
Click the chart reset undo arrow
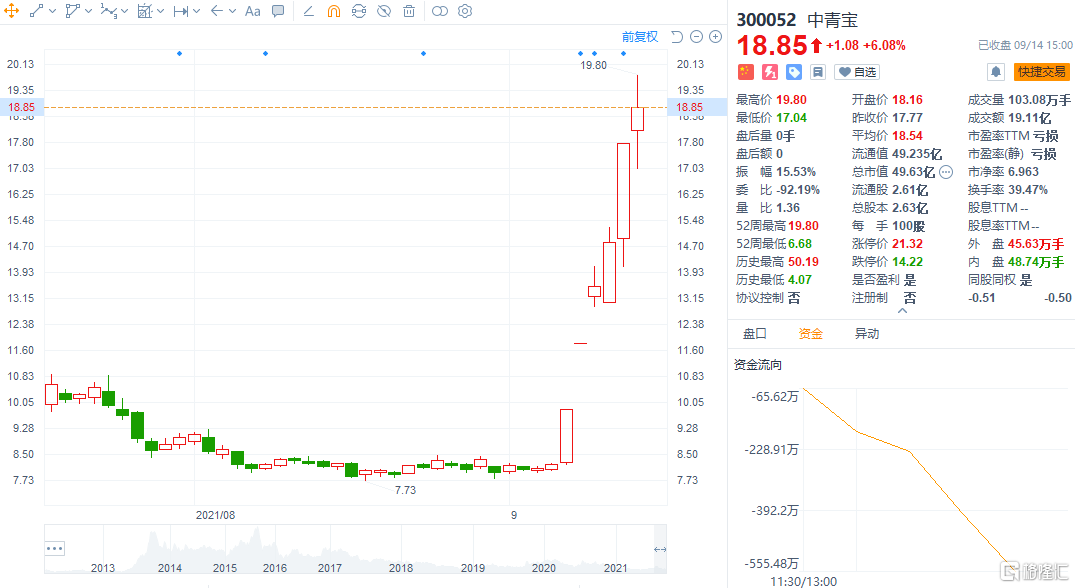coord(677,37)
